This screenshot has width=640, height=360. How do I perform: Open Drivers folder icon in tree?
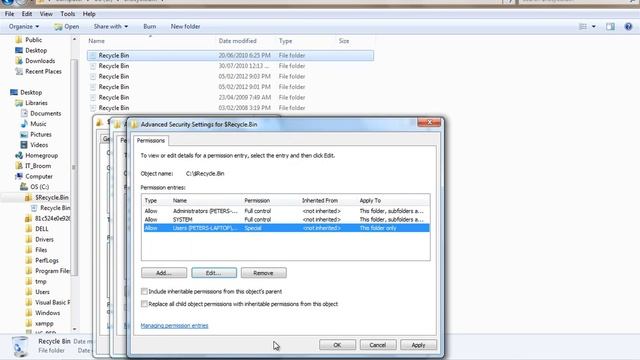[x=29, y=240]
